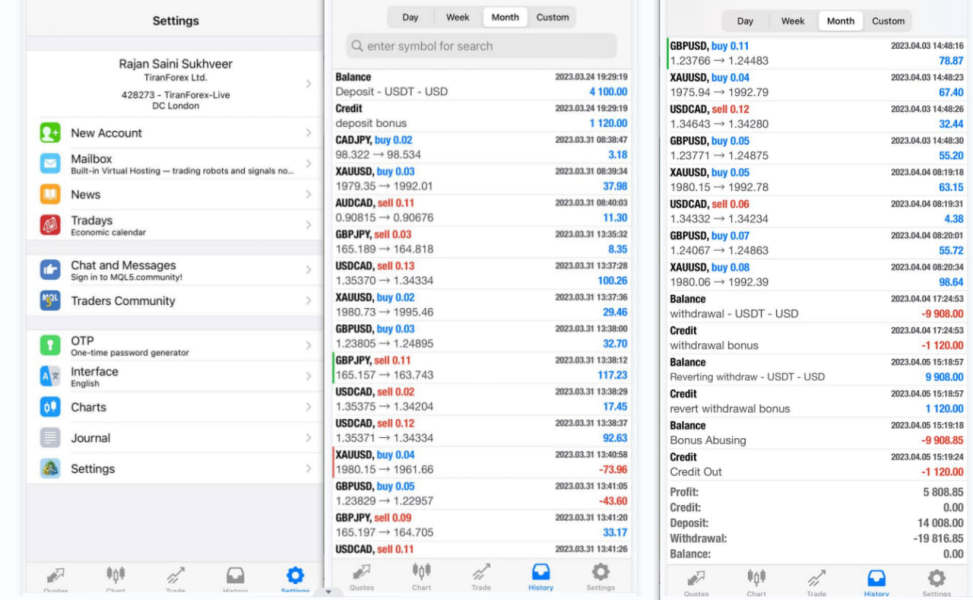Open Quotes in the right screen's bottom bar
This screenshot has width=973, height=600.
point(696,578)
